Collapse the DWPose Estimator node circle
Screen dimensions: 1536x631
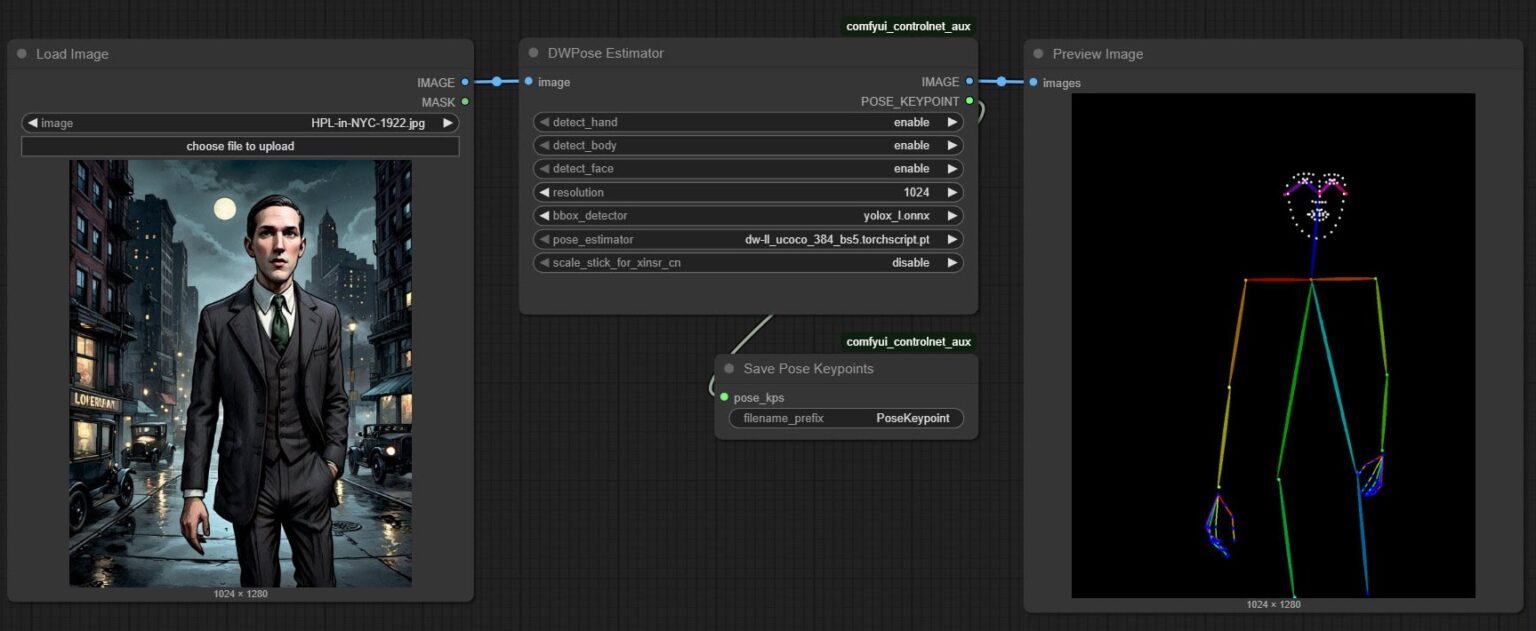coord(532,53)
